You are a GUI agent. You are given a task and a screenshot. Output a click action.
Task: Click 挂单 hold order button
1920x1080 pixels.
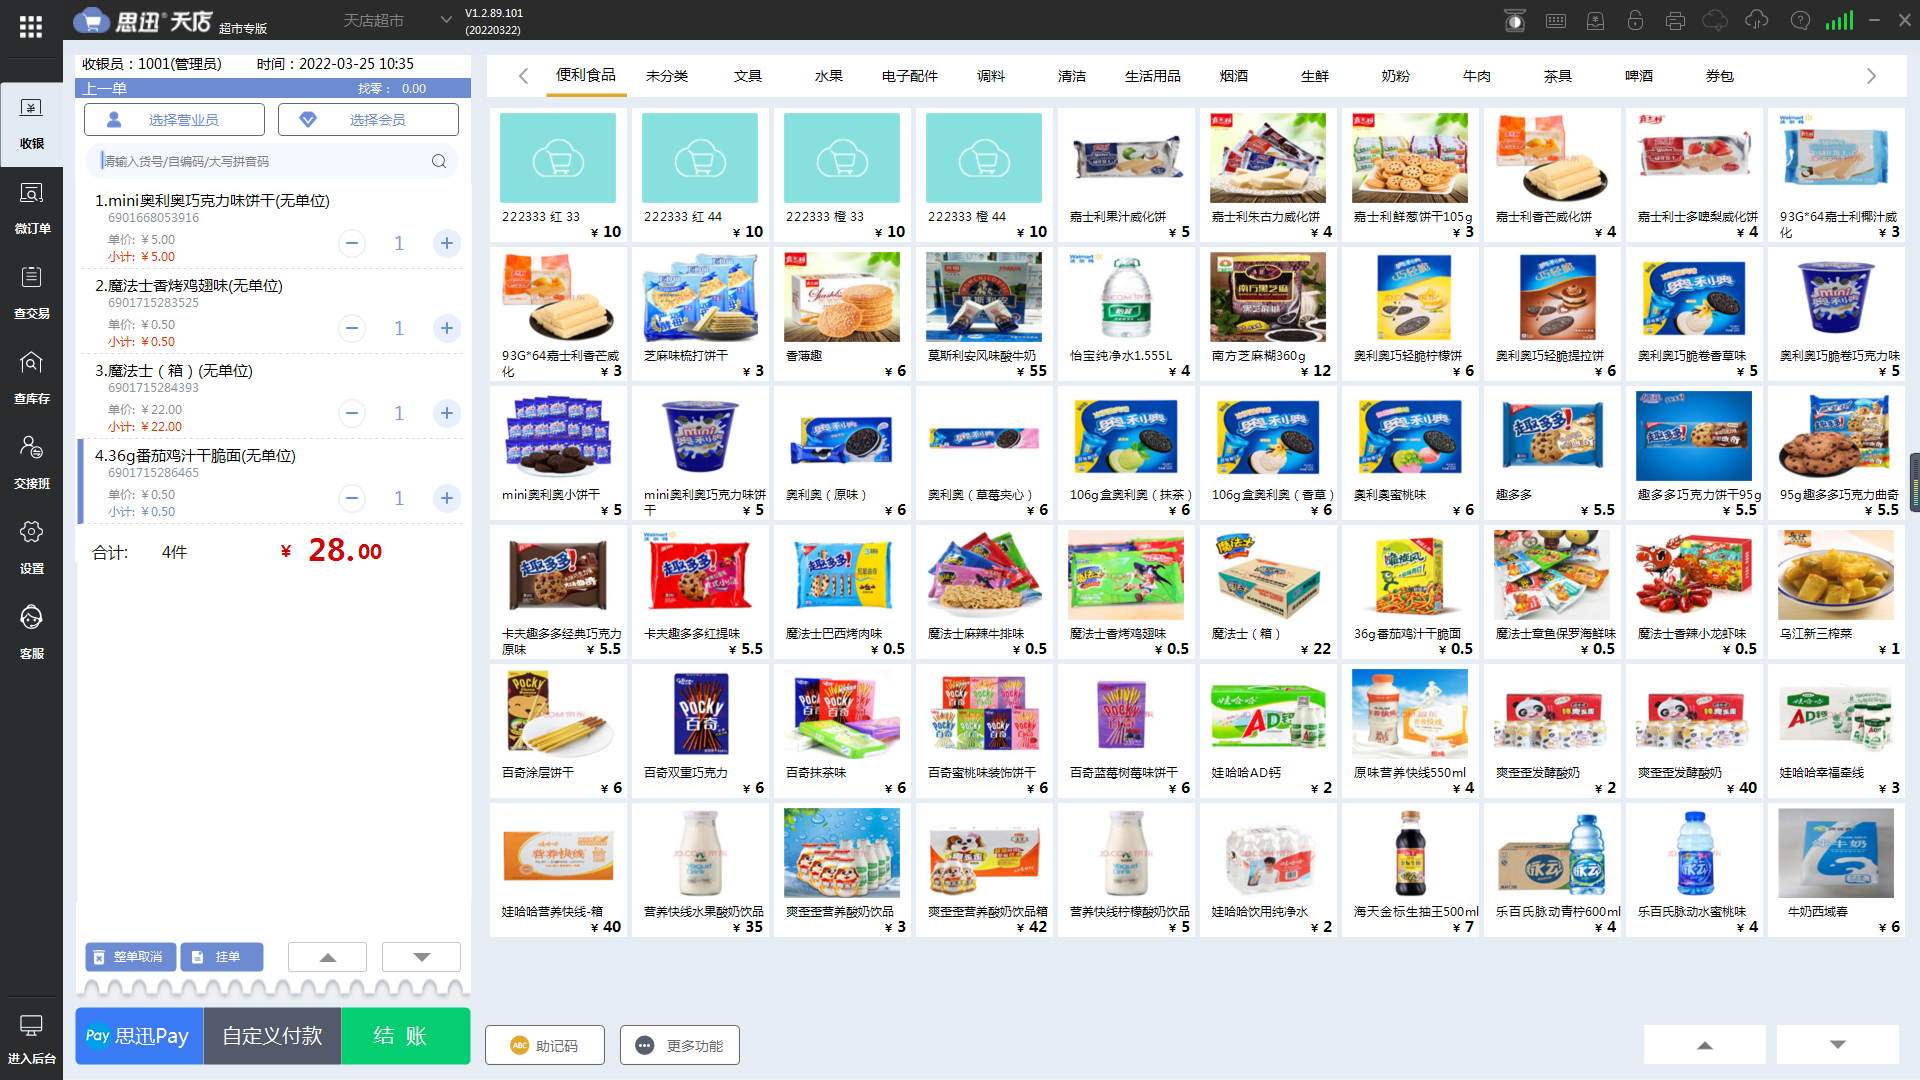[222, 957]
